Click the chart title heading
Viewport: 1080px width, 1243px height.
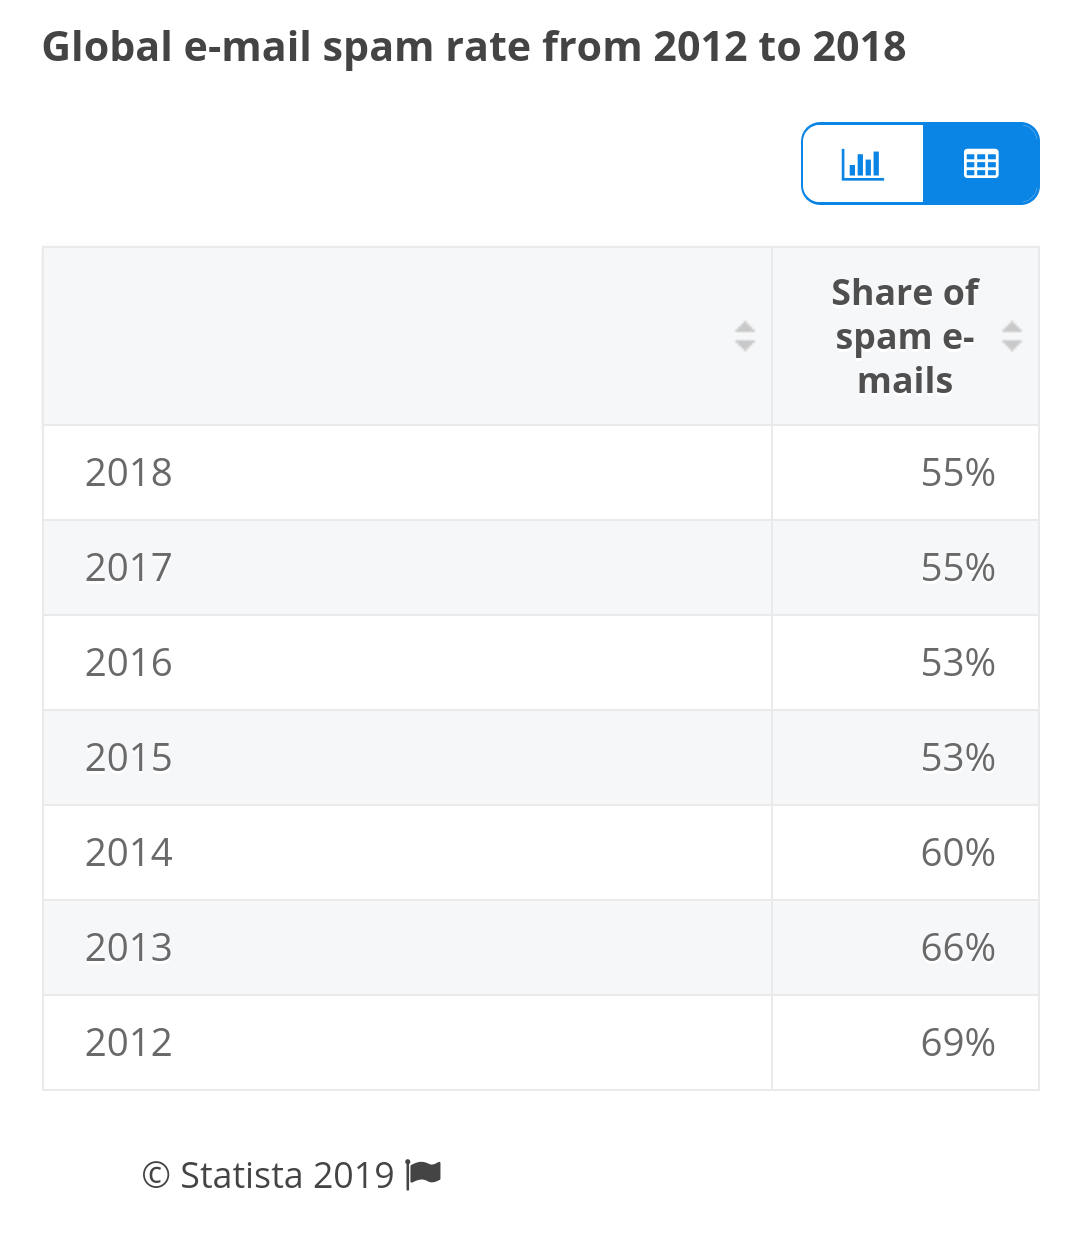click(474, 47)
